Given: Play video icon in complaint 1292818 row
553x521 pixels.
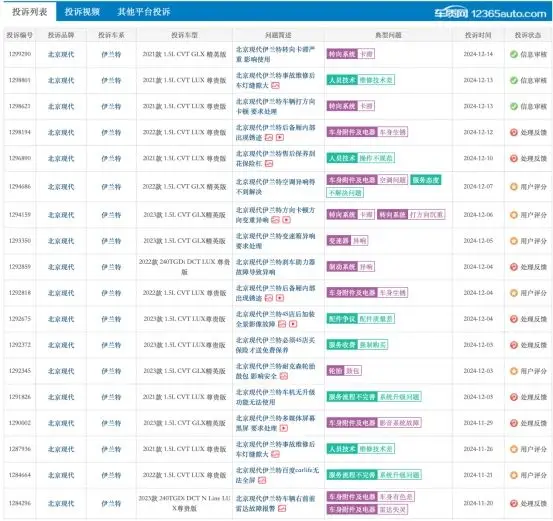Looking at the screenshot, I should point(280,298).
